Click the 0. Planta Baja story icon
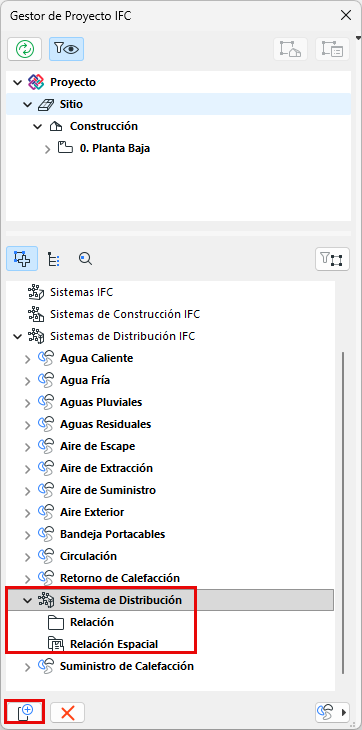The height and width of the screenshot is (730, 362). point(66,148)
